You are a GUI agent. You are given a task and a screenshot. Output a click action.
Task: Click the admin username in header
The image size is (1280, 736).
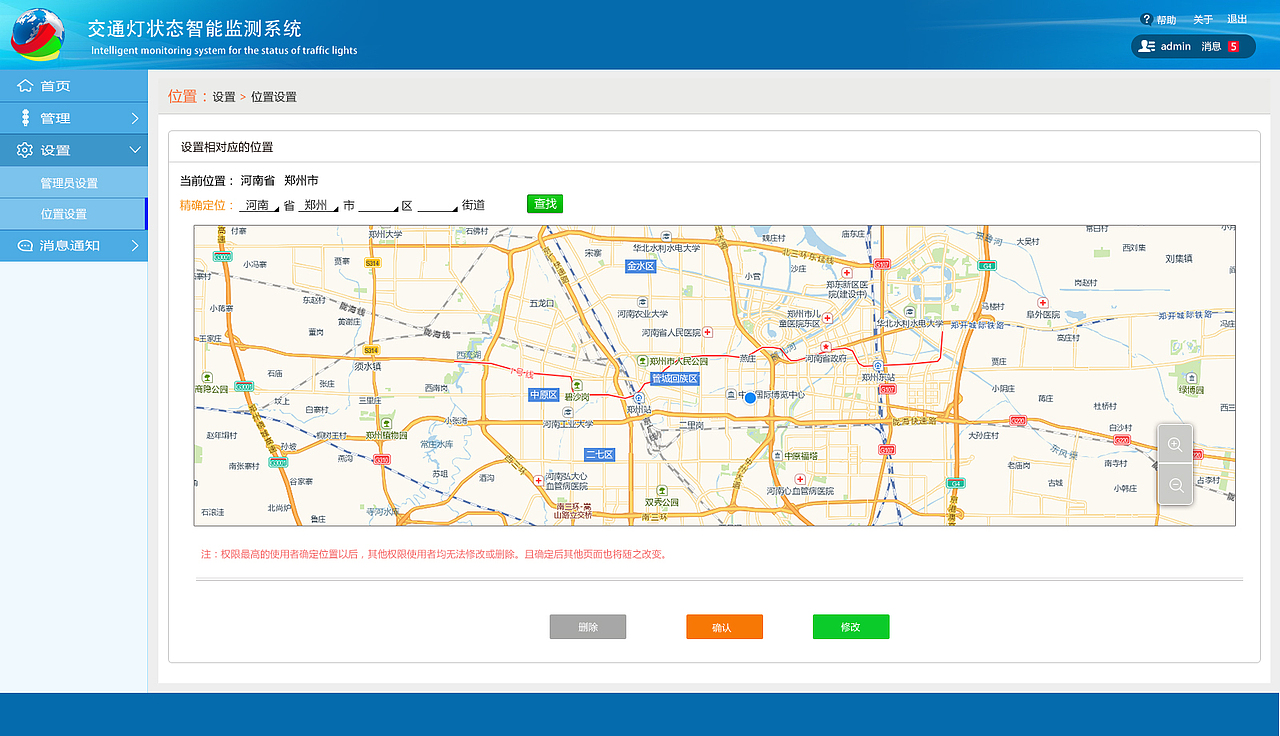pos(1176,46)
